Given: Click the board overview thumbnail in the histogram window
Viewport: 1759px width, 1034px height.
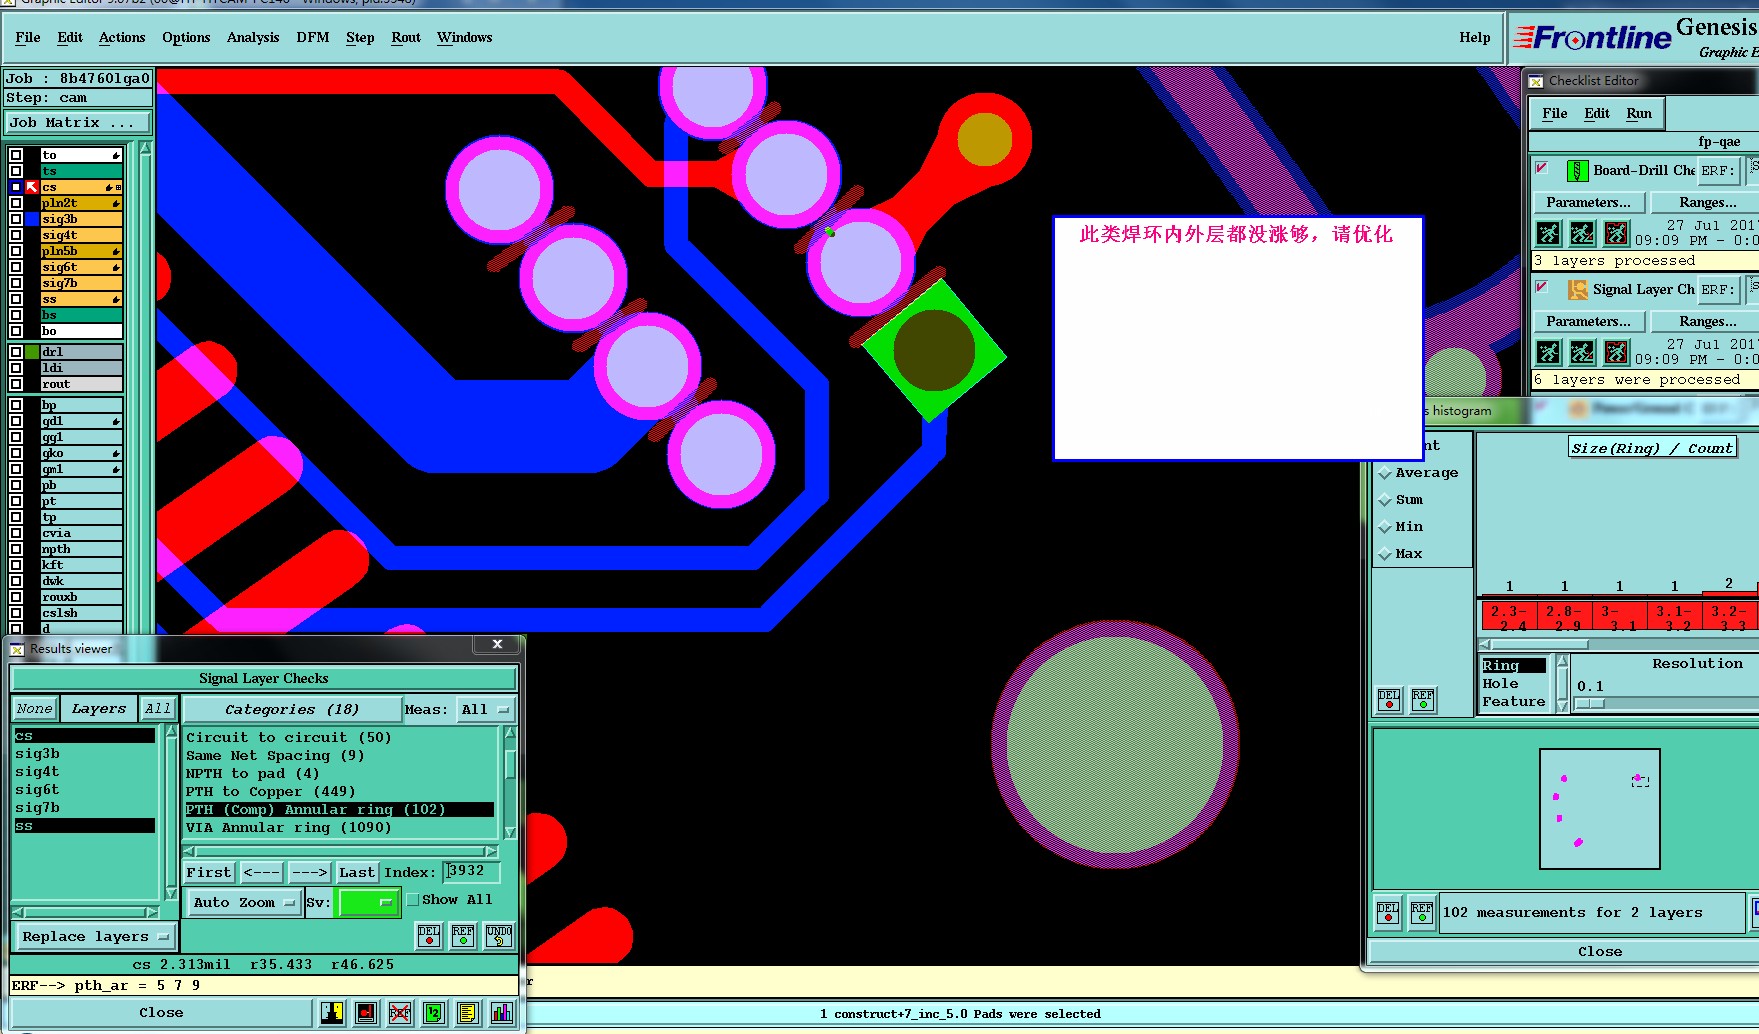Looking at the screenshot, I should 1599,809.
